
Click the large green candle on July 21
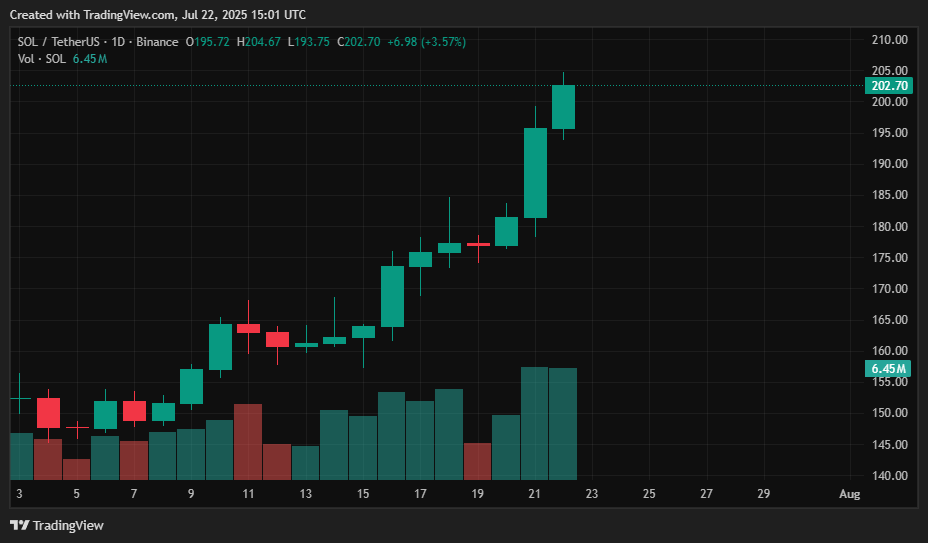pos(535,172)
